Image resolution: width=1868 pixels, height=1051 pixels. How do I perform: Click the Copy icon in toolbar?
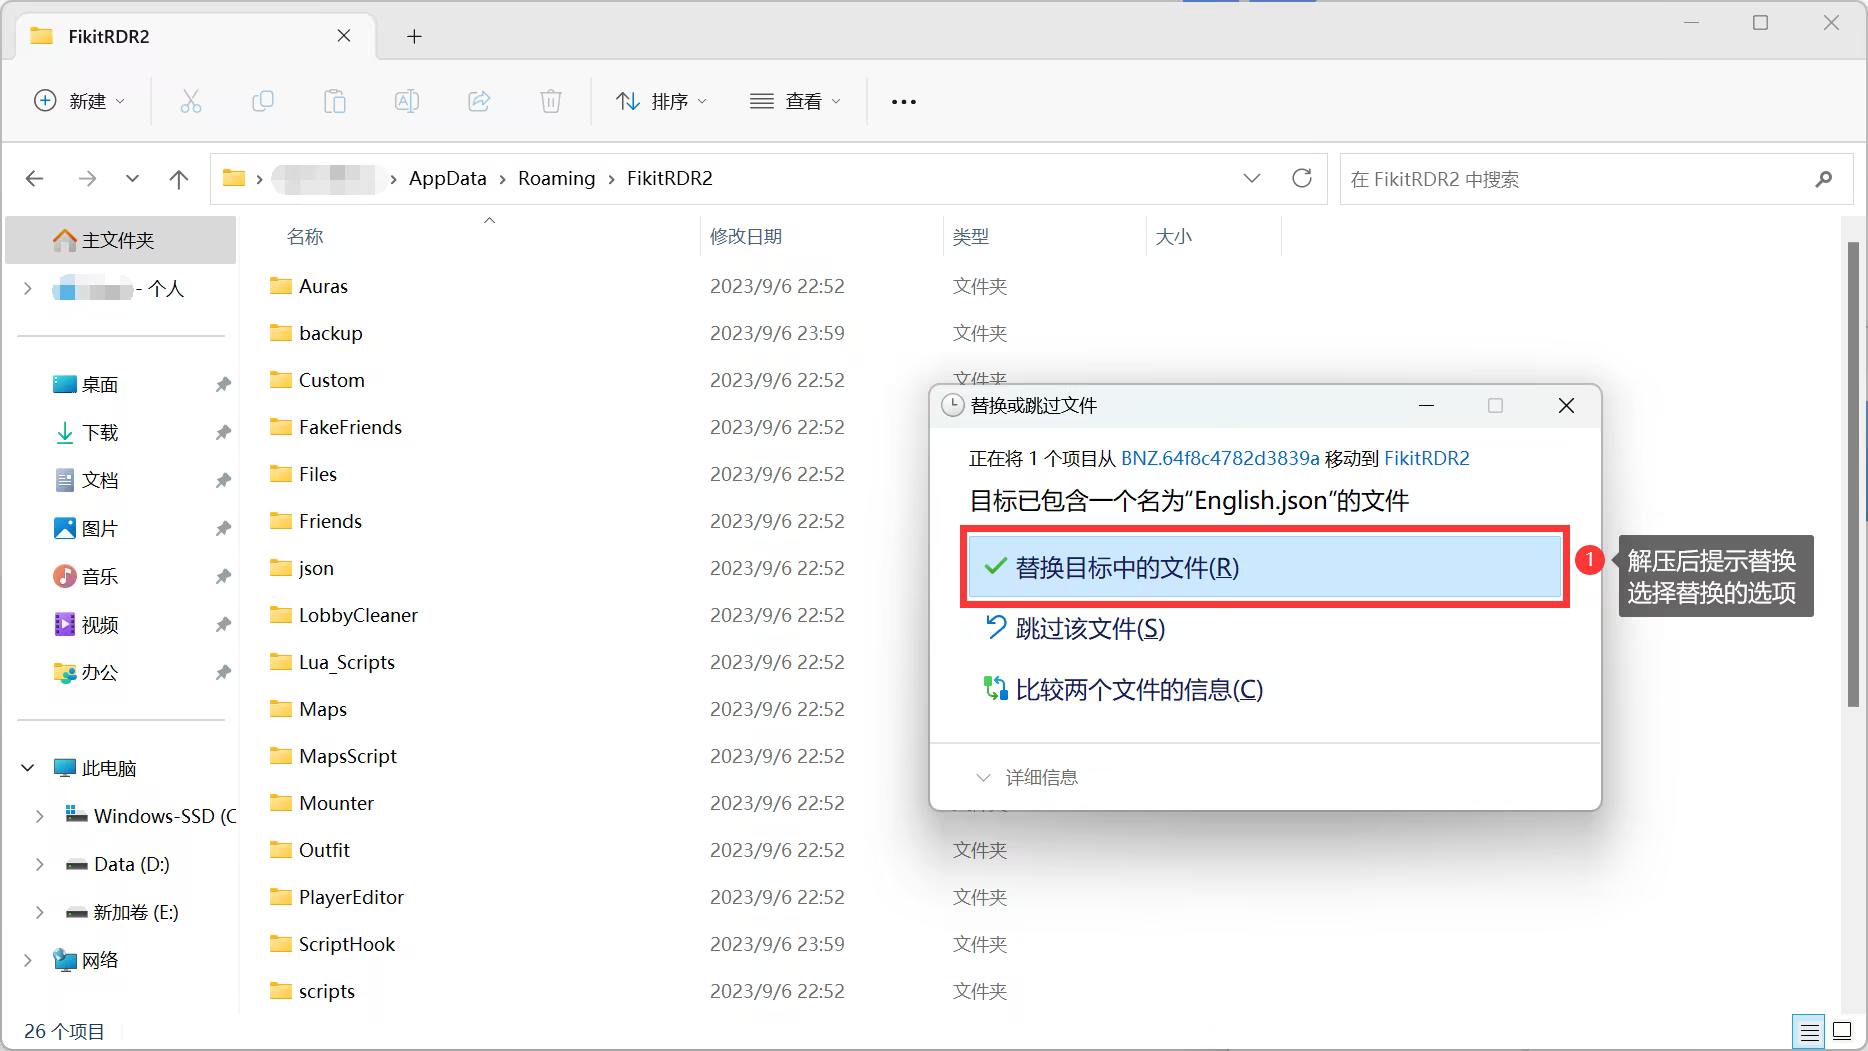tap(263, 101)
